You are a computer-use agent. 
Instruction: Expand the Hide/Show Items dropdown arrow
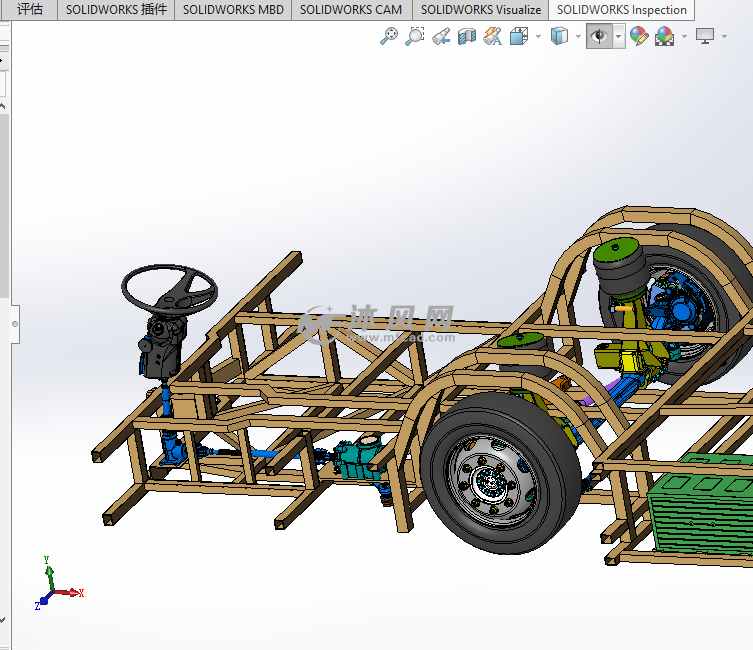[x=619, y=37]
